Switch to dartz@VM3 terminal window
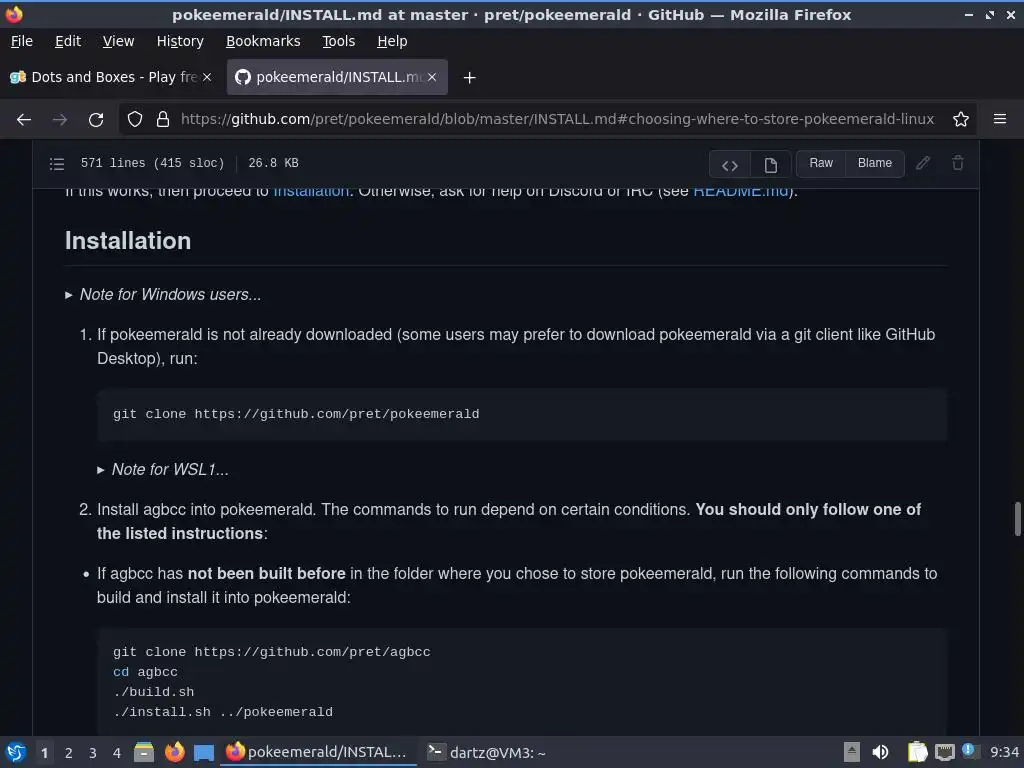The image size is (1024, 768). tap(488, 752)
